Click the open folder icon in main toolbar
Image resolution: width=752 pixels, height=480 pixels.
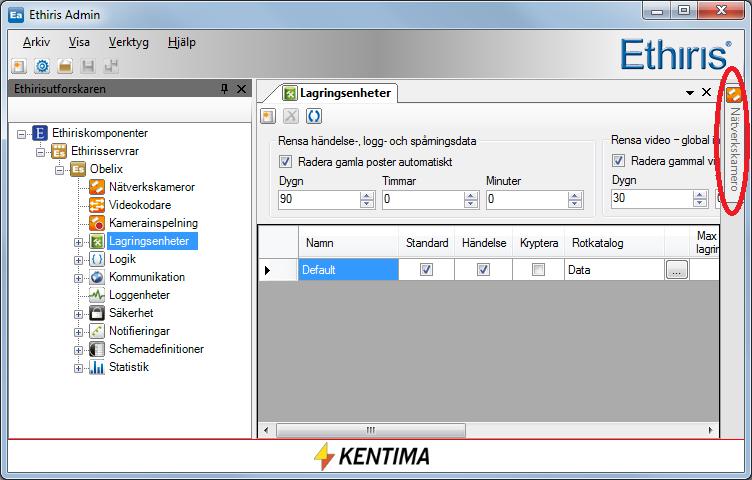pos(65,66)
